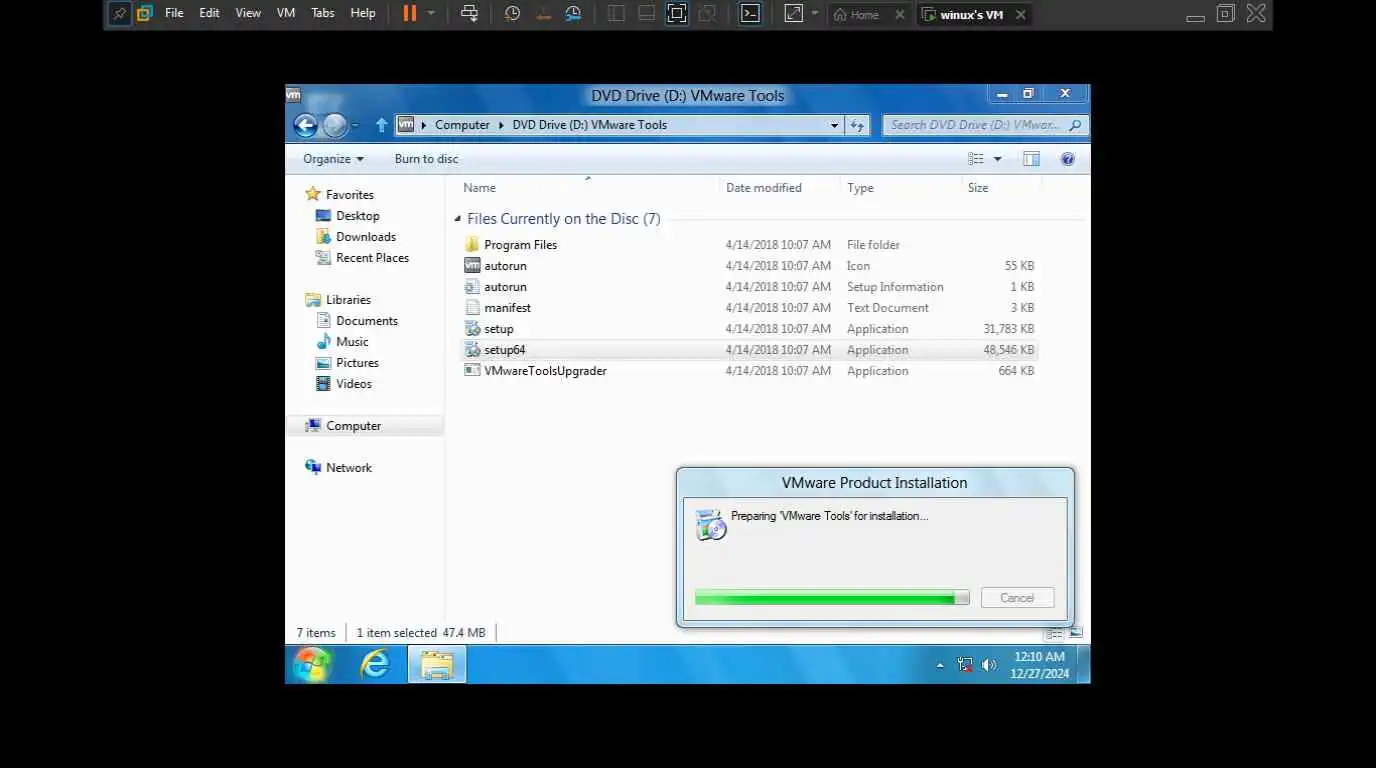Select Network in the navigation pane

coord(338,468)
